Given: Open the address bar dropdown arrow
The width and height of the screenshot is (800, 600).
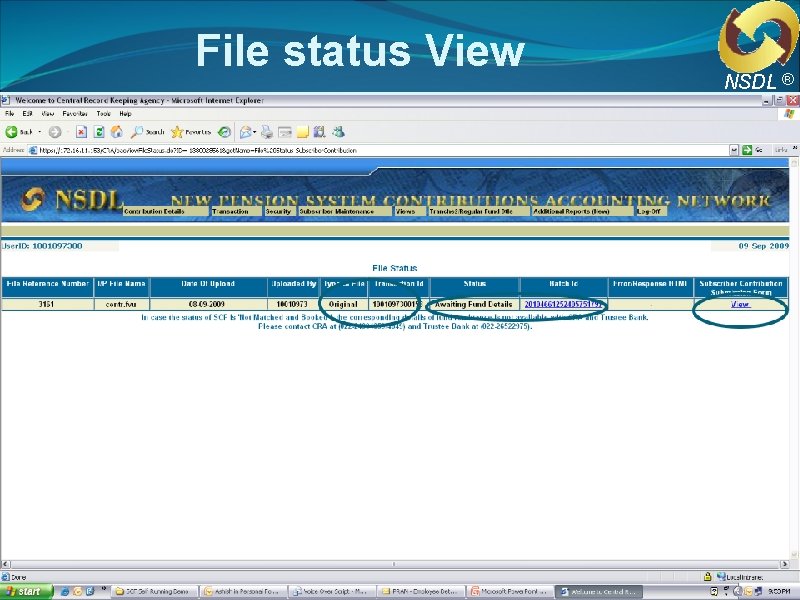Looking at the screenshot, I should [734, 150].
